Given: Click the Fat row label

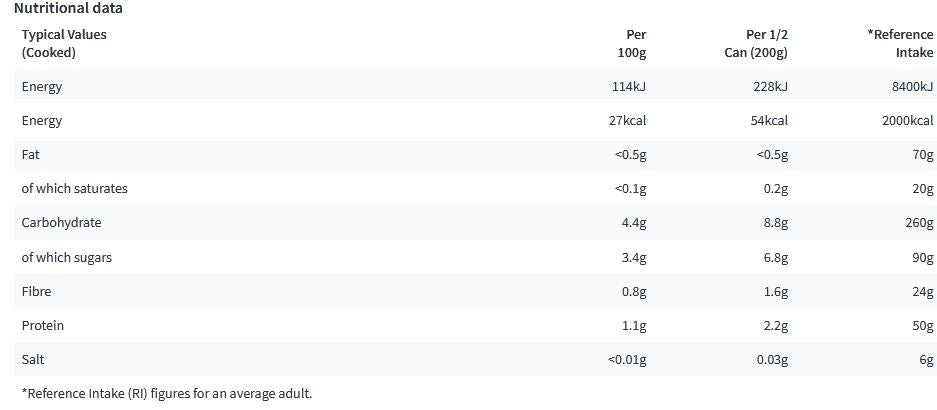Looking at the screenshot, I should point(30,155).
